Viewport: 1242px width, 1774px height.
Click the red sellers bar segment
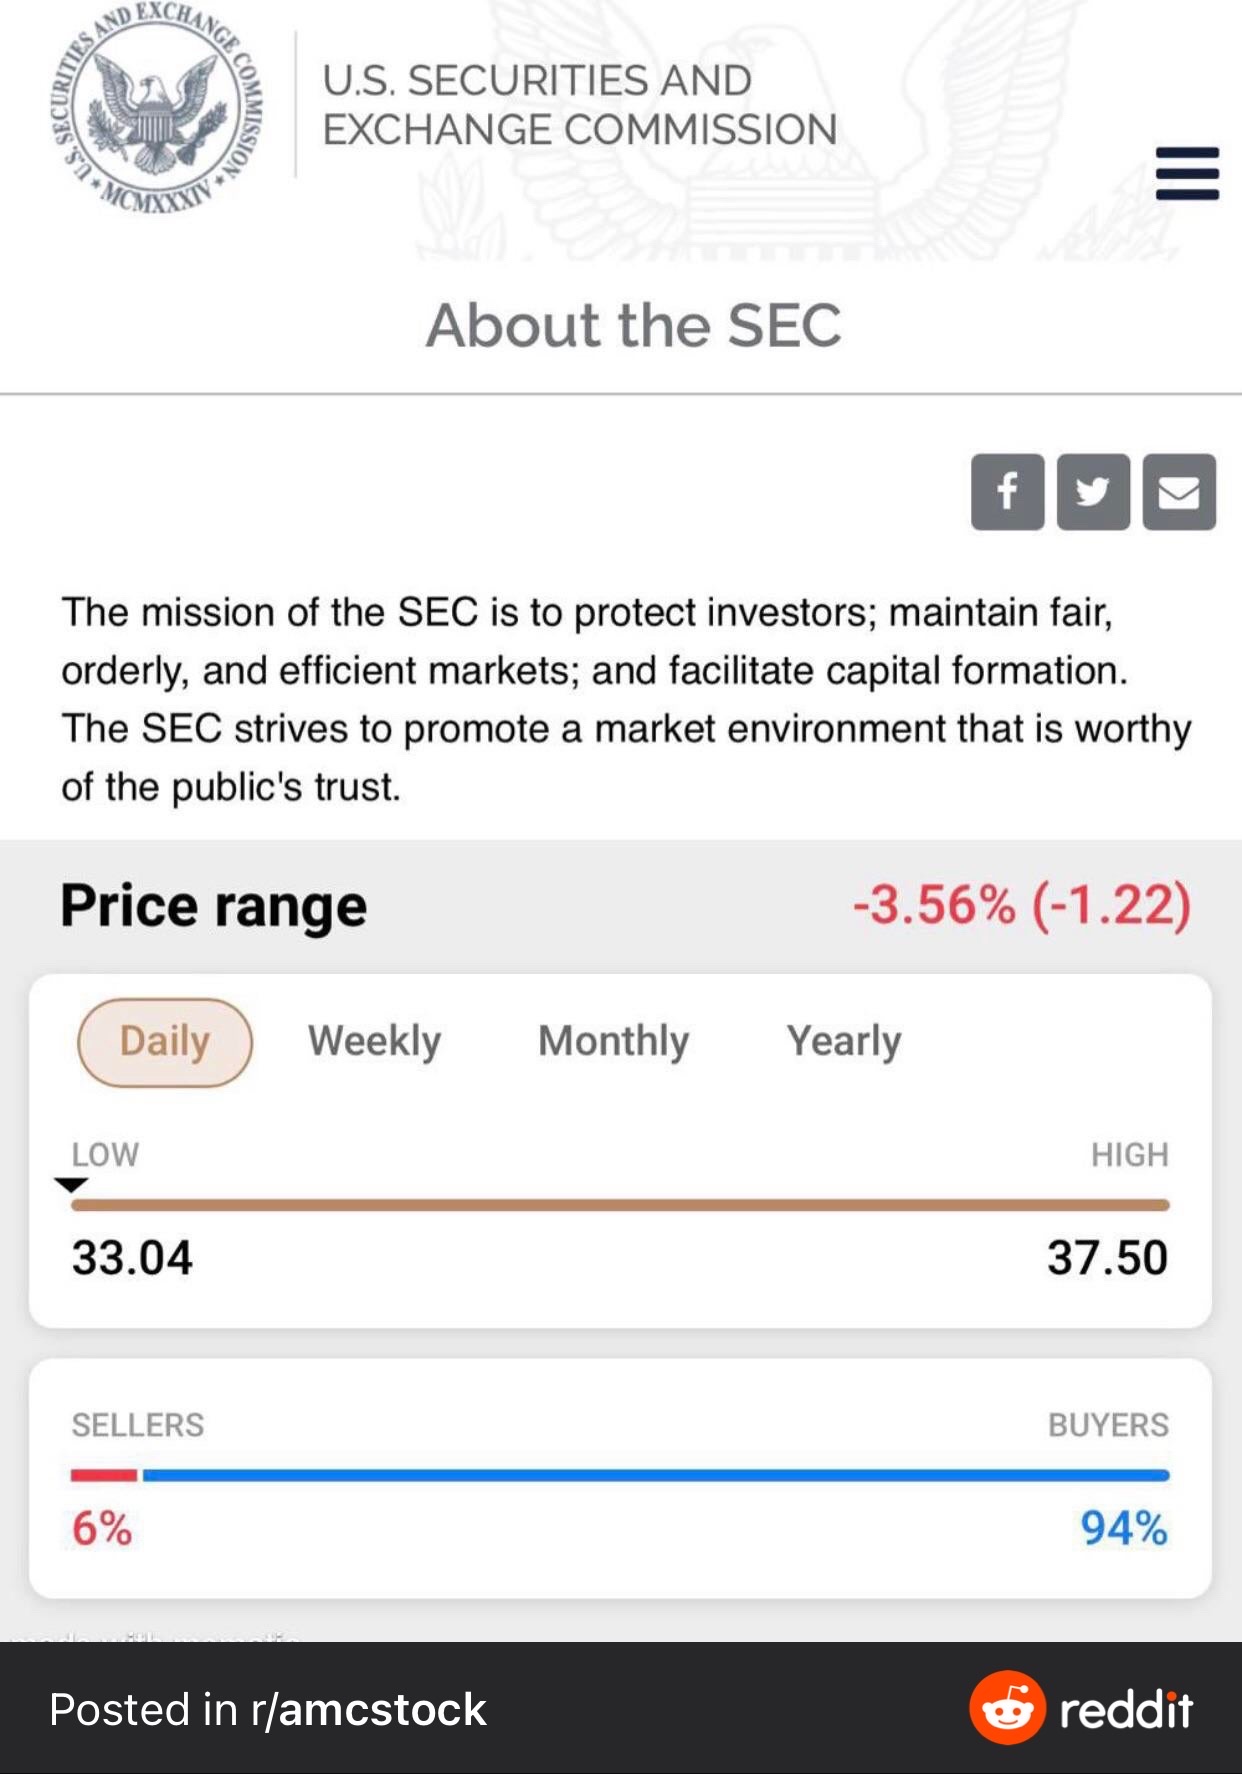tap(104, 1475)
